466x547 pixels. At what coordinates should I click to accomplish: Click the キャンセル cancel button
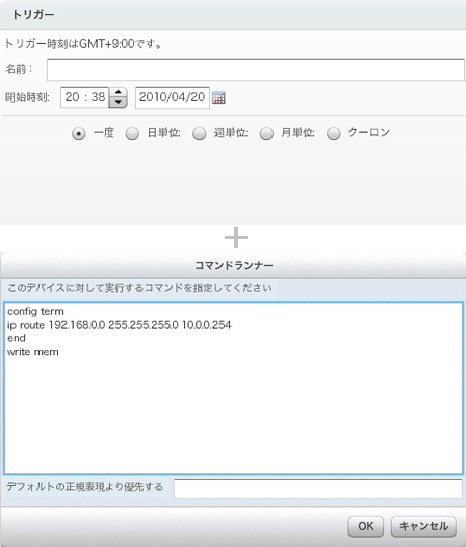[x=423, y=526]
